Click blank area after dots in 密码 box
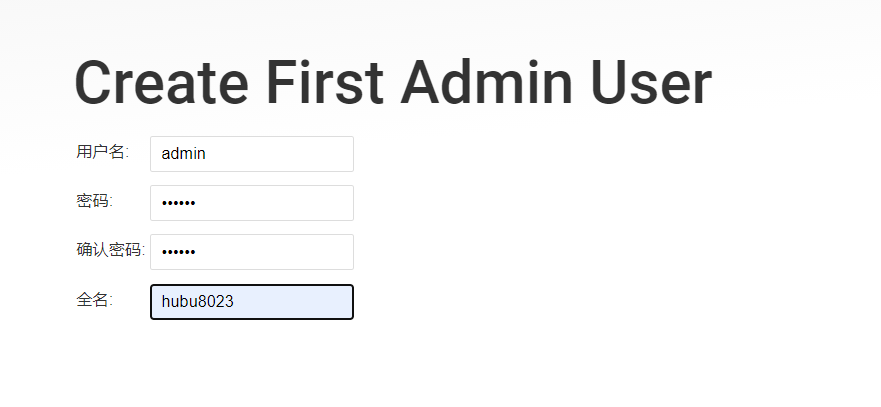Image resolution: width=881 pixels, height=407 pixels. 280,203
